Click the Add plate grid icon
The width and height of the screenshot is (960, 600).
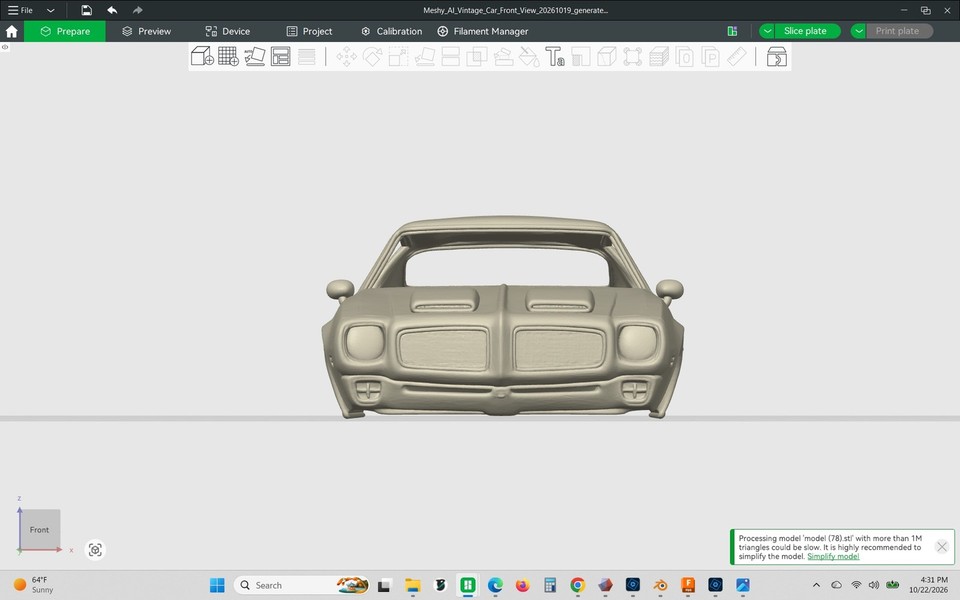(x=228, y=56)
